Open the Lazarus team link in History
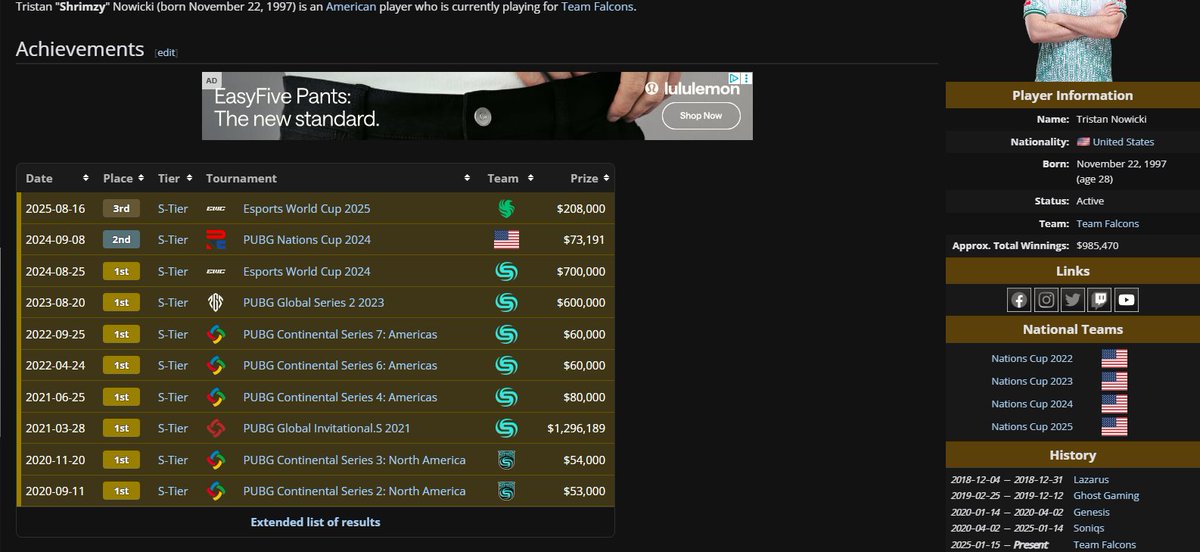Image resolution: width=1200 pixels, height=552 pixels. point(1091,480)
